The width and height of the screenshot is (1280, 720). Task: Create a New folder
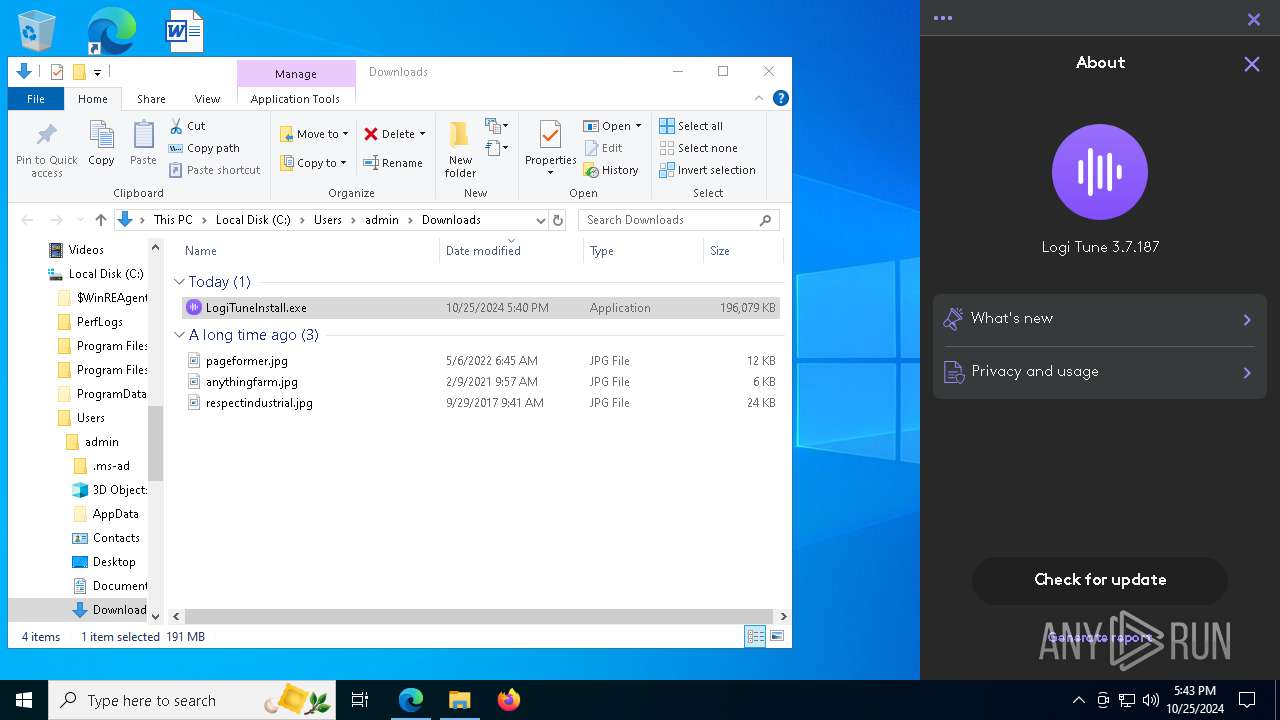click(460, 149)
